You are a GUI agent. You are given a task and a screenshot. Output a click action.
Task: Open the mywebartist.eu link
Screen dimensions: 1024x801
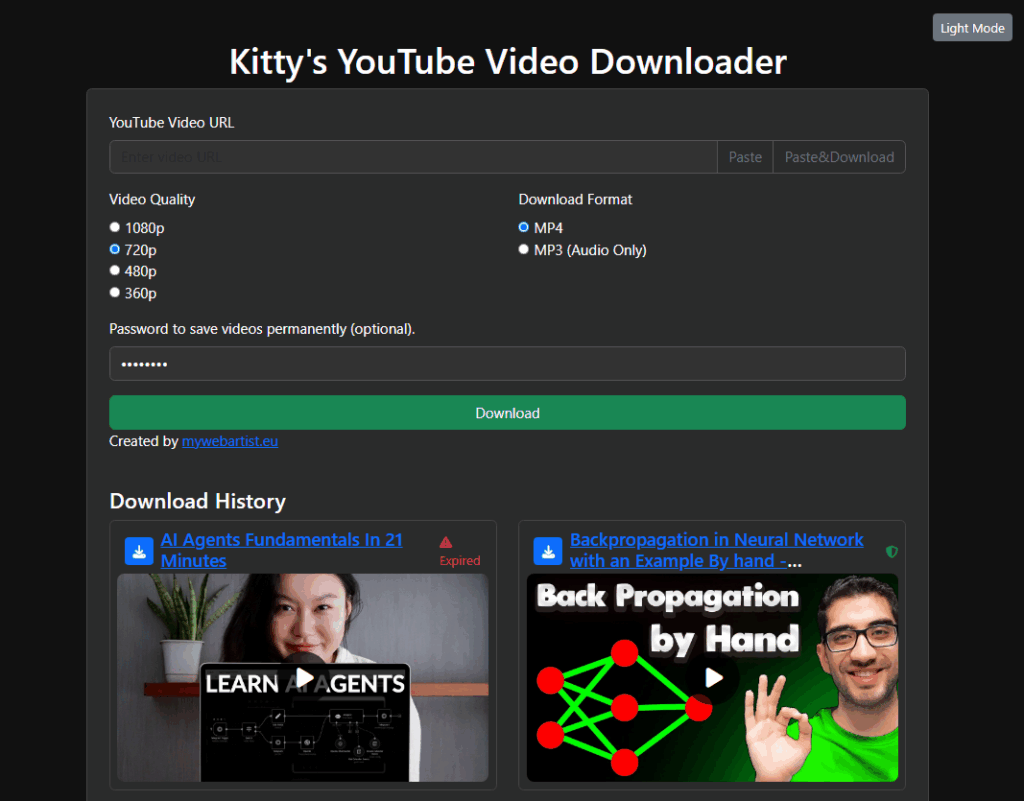click(230, 441)
